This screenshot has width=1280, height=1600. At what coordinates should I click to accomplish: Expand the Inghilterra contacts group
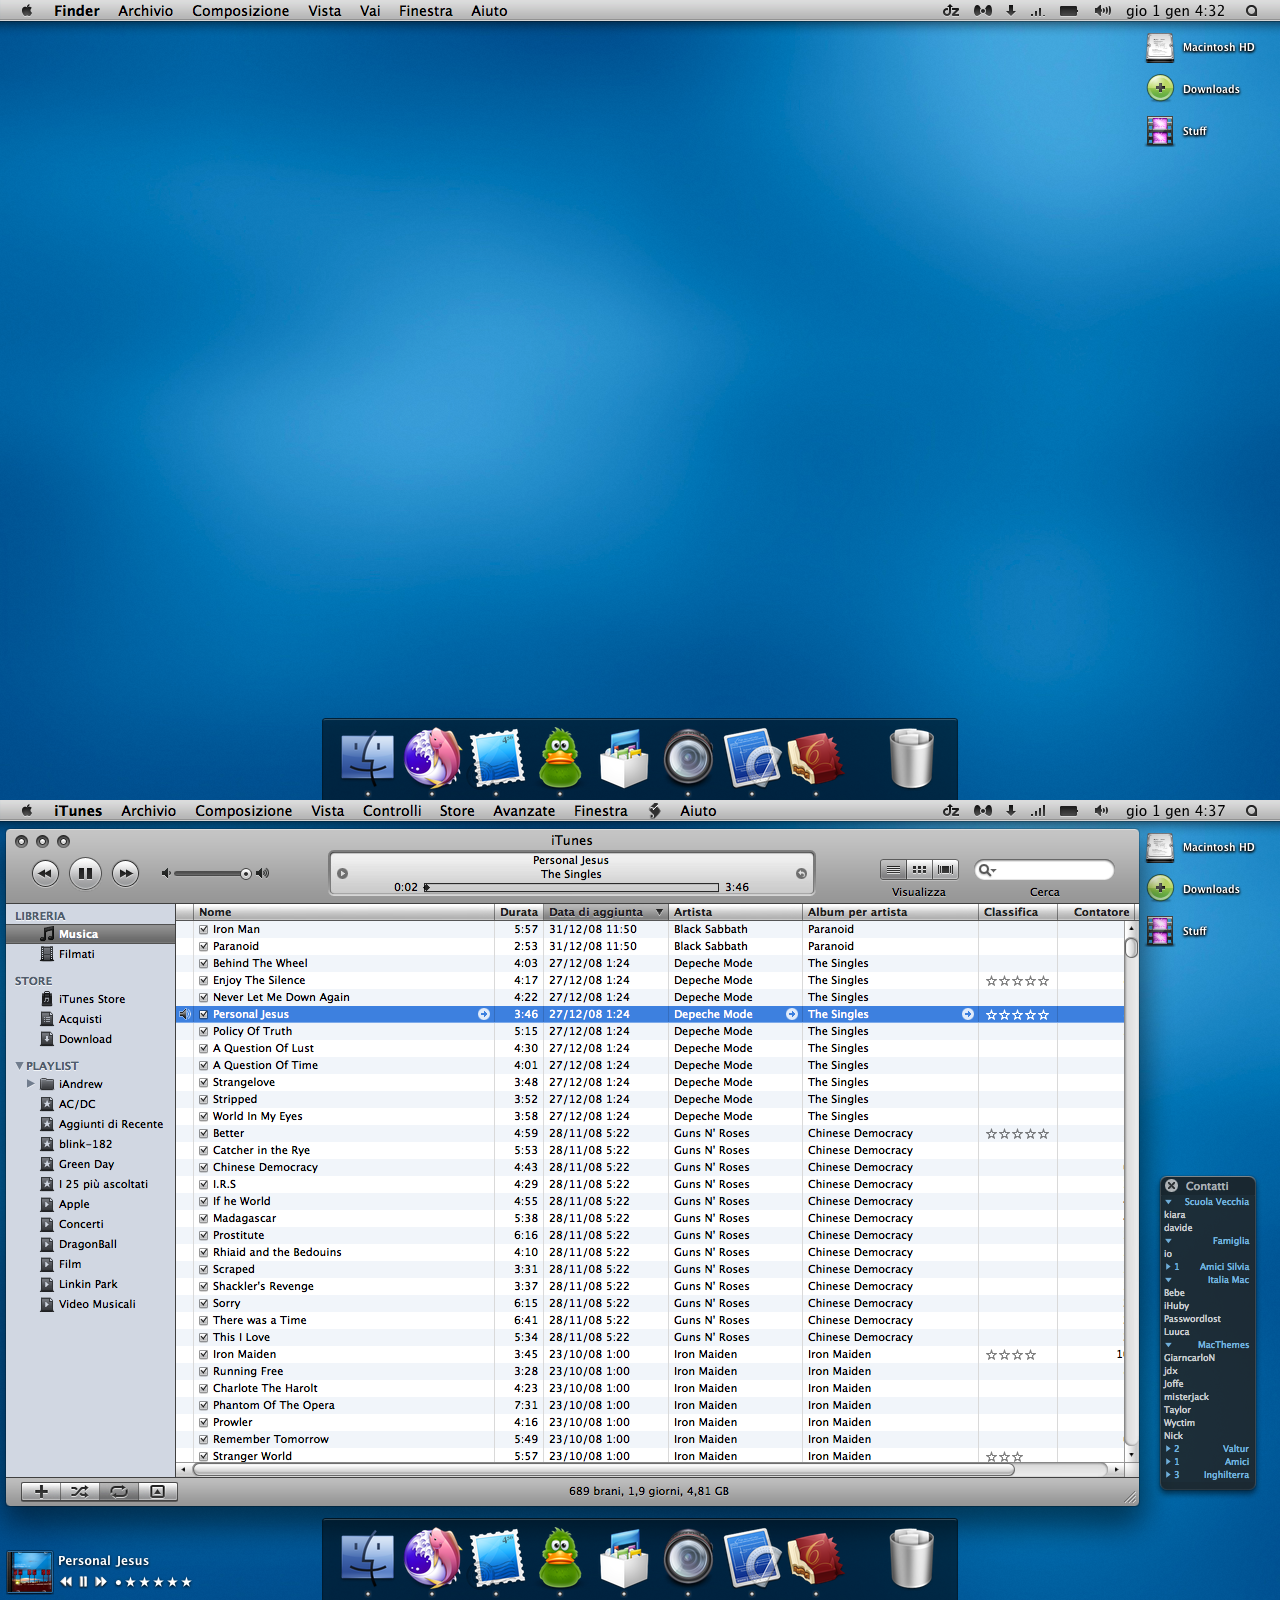click(x=1167, y=1475)
